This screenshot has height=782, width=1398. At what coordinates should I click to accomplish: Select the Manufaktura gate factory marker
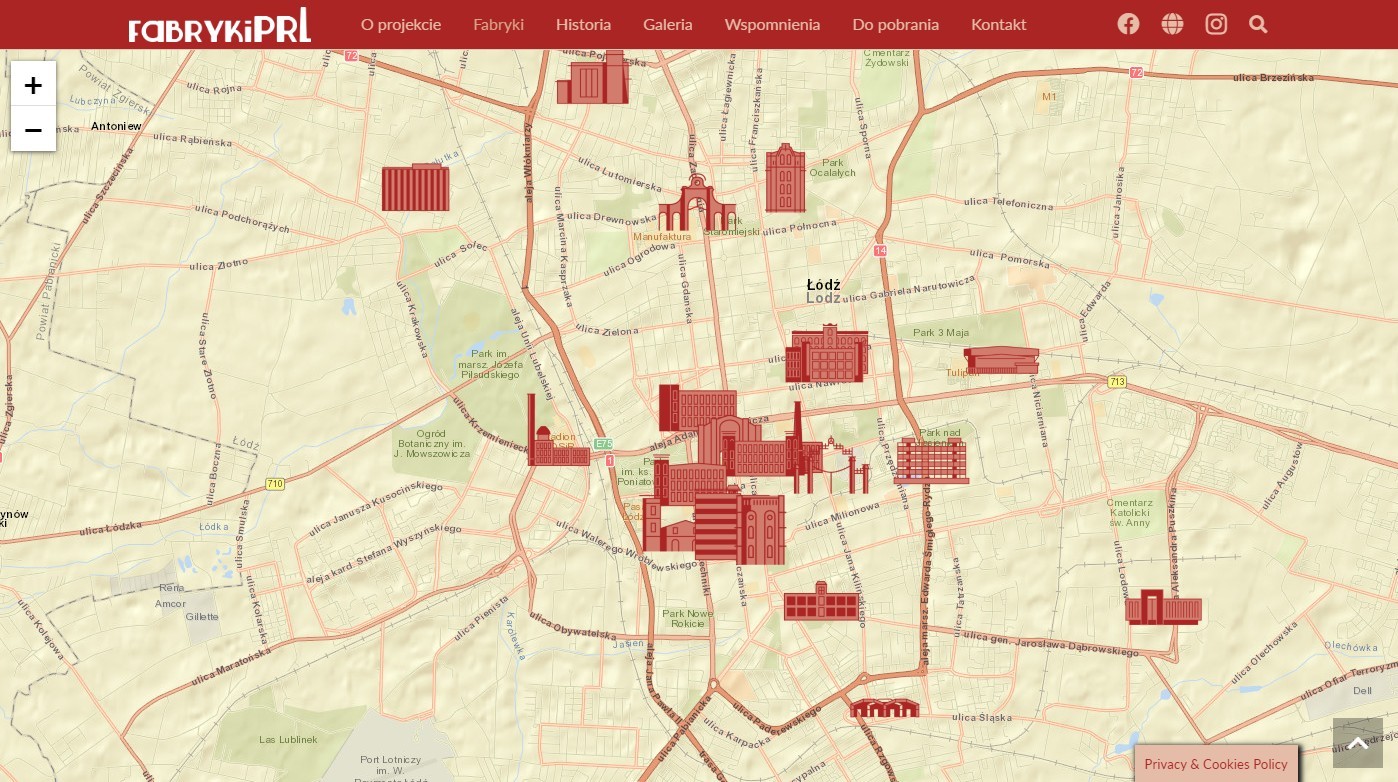click(697, 205)
